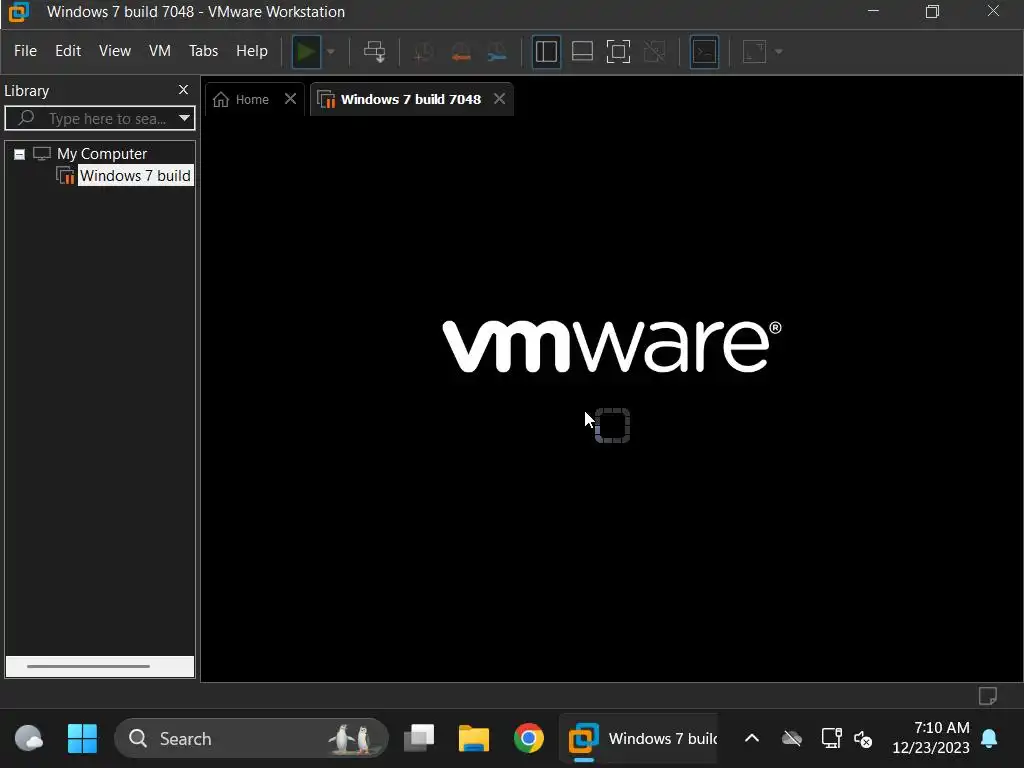Viewport: 1024px width, 768px height.
Task: Open the notification bell icon
Action: (x=989, y=739)
